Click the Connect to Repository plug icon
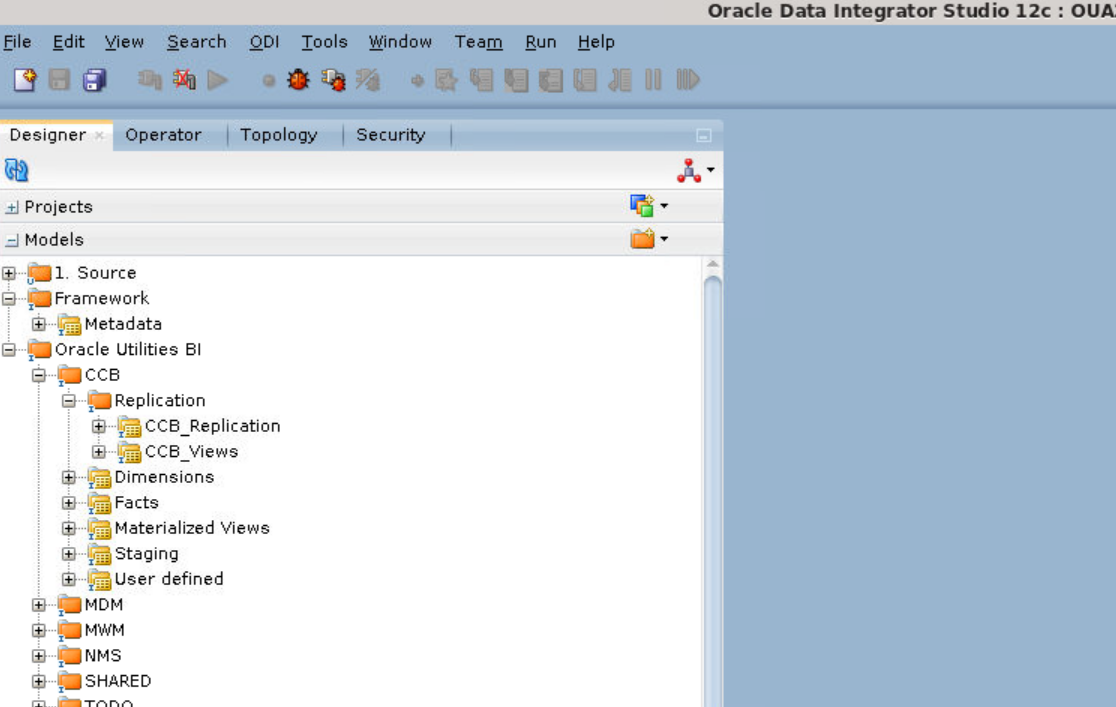1116x707 pixels. pyautogui.click(x=149, y=80)
